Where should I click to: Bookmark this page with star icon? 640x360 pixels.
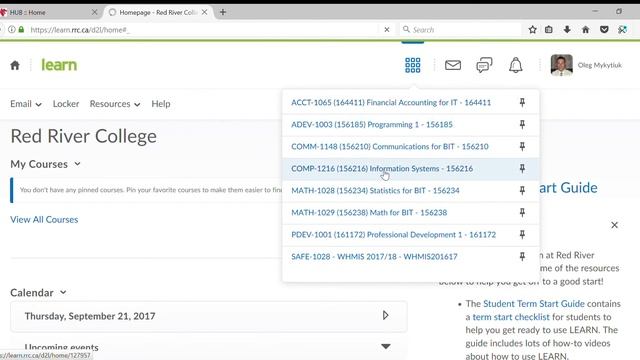click(x=532, y=30)
